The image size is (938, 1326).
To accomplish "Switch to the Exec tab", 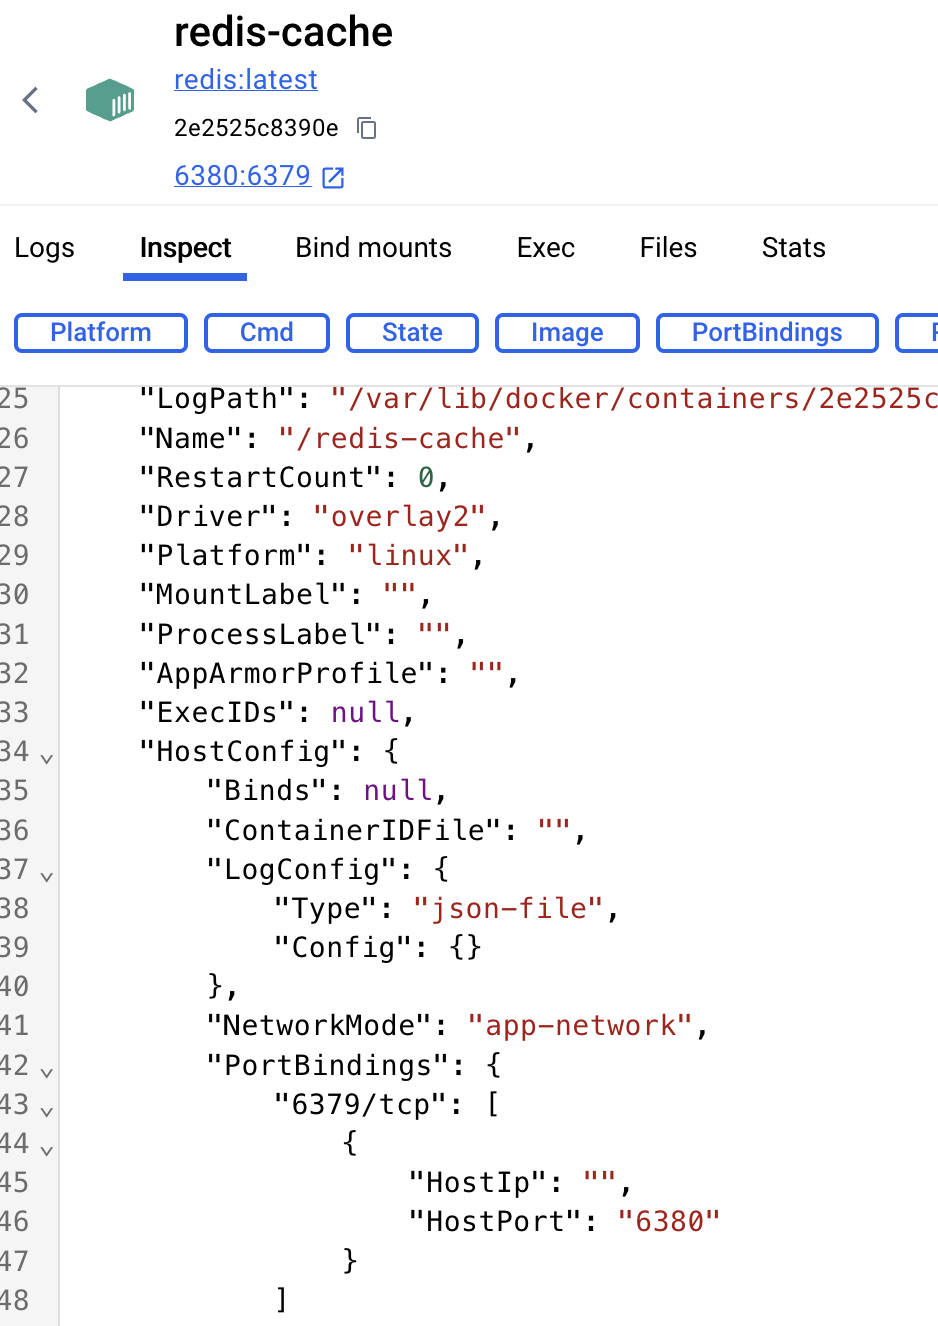I will [x=546, y=248].
